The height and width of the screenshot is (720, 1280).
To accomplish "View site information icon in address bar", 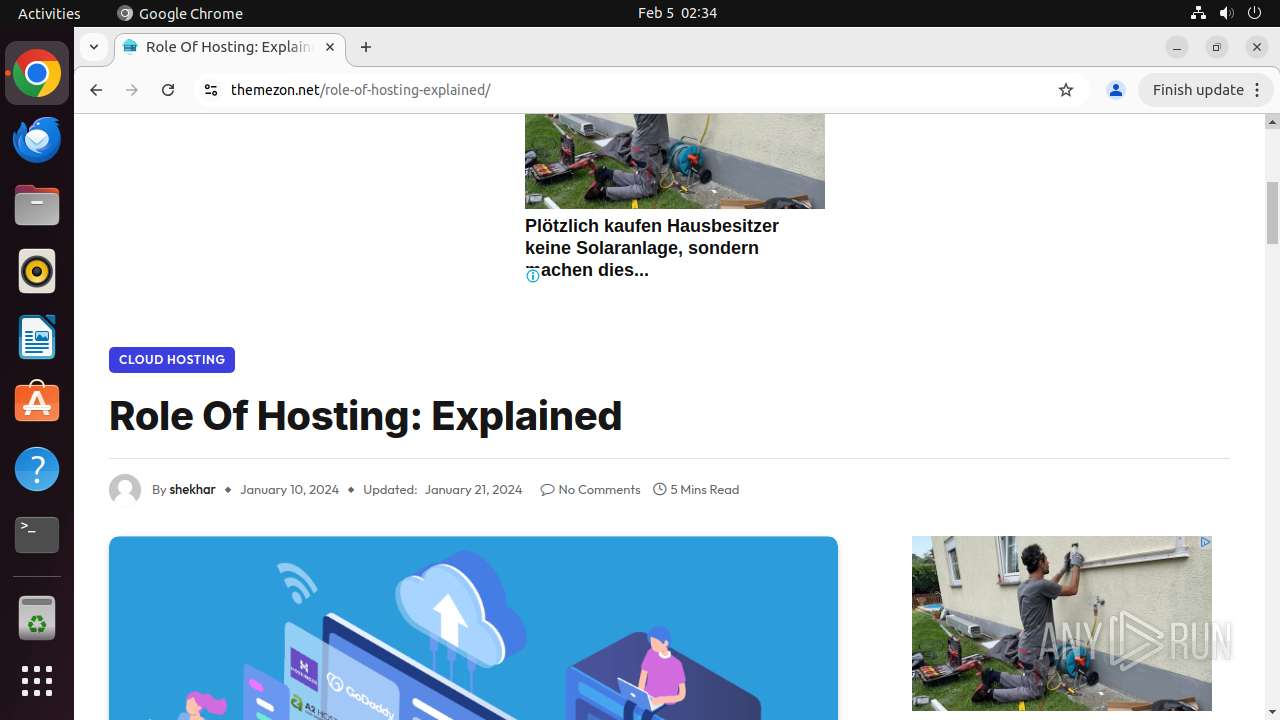I will click(210, 90).
